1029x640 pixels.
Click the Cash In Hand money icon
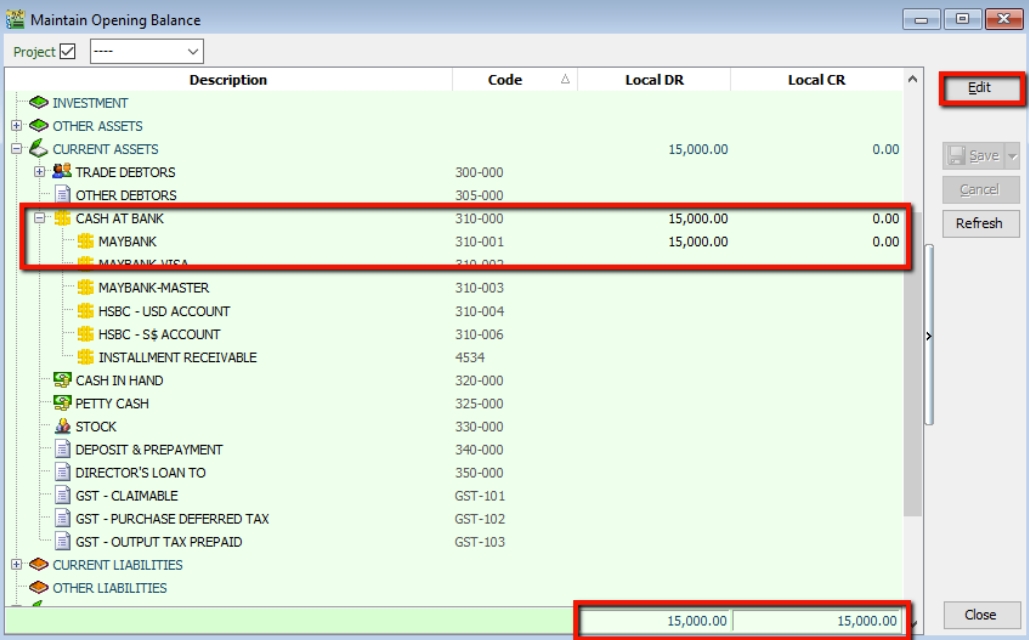tap(62, 380)
